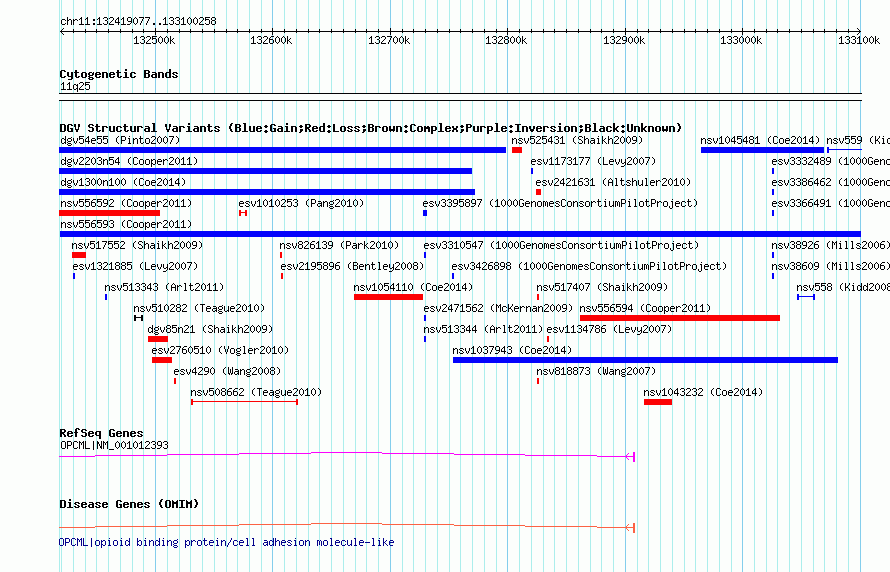Click the nsv818873 (Wang2007) label
This screenshot has width=890, height=572.
click(x=596, y=371)
